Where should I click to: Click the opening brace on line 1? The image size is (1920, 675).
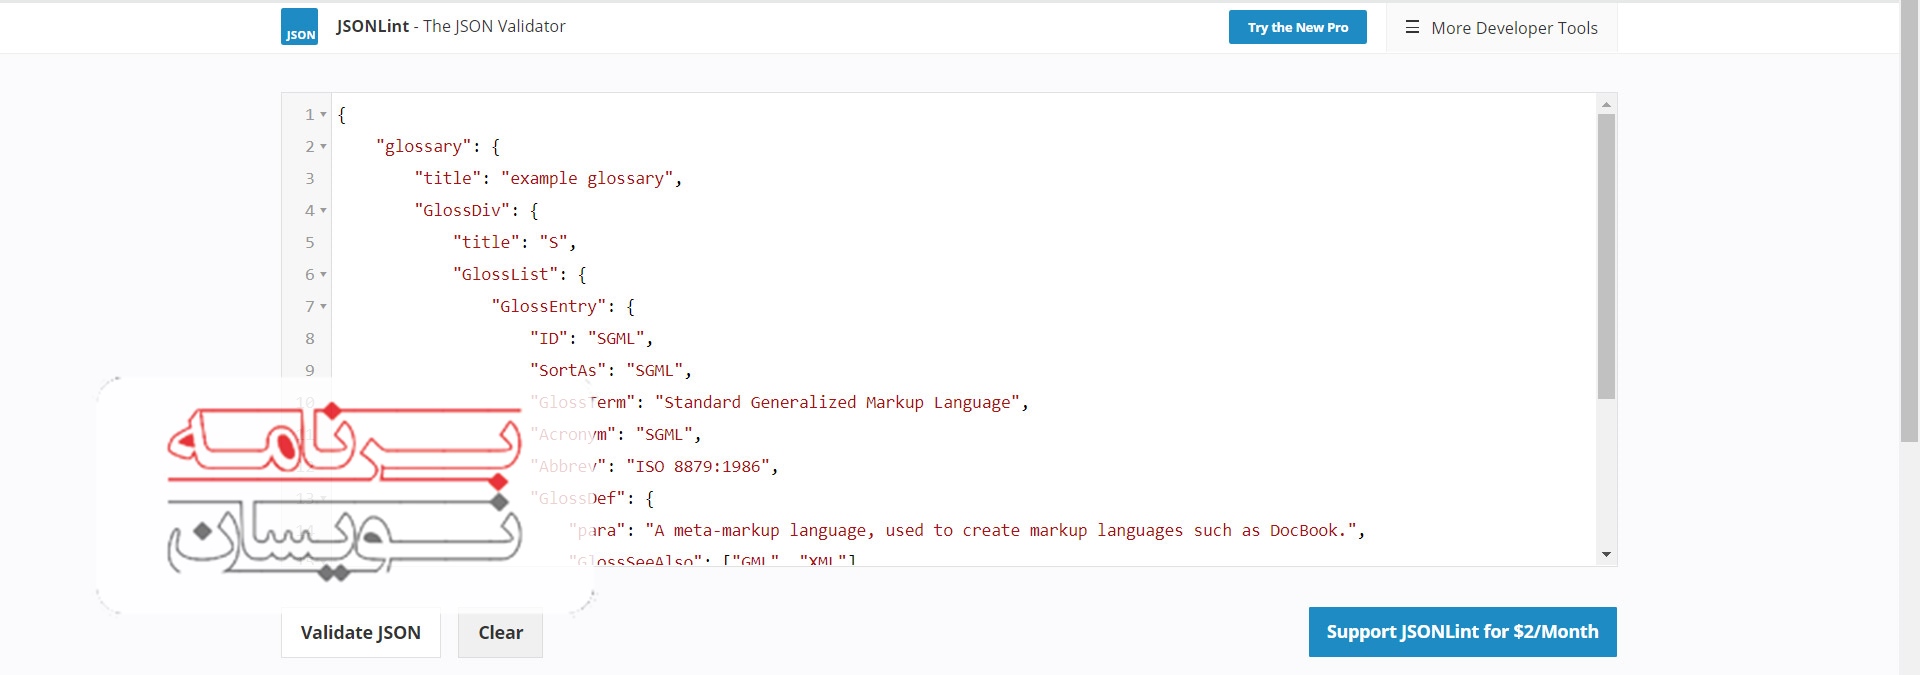[342, 114]
